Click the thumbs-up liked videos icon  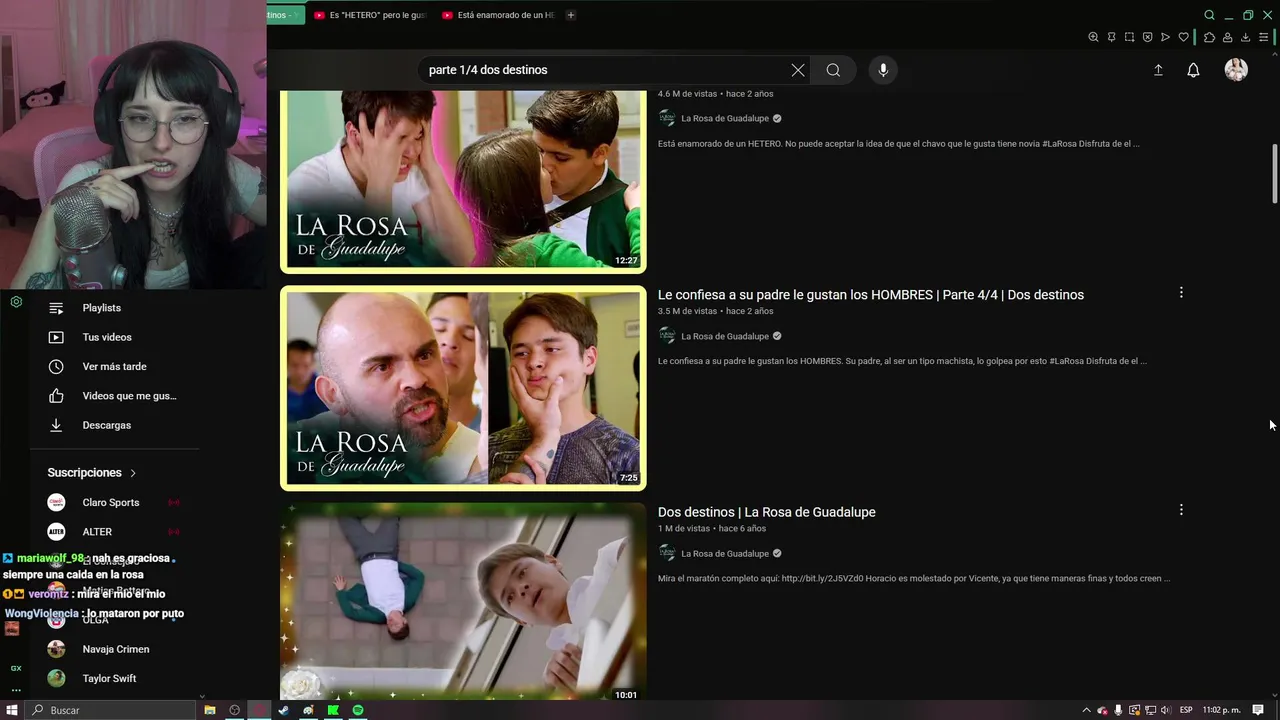(56, 396)
